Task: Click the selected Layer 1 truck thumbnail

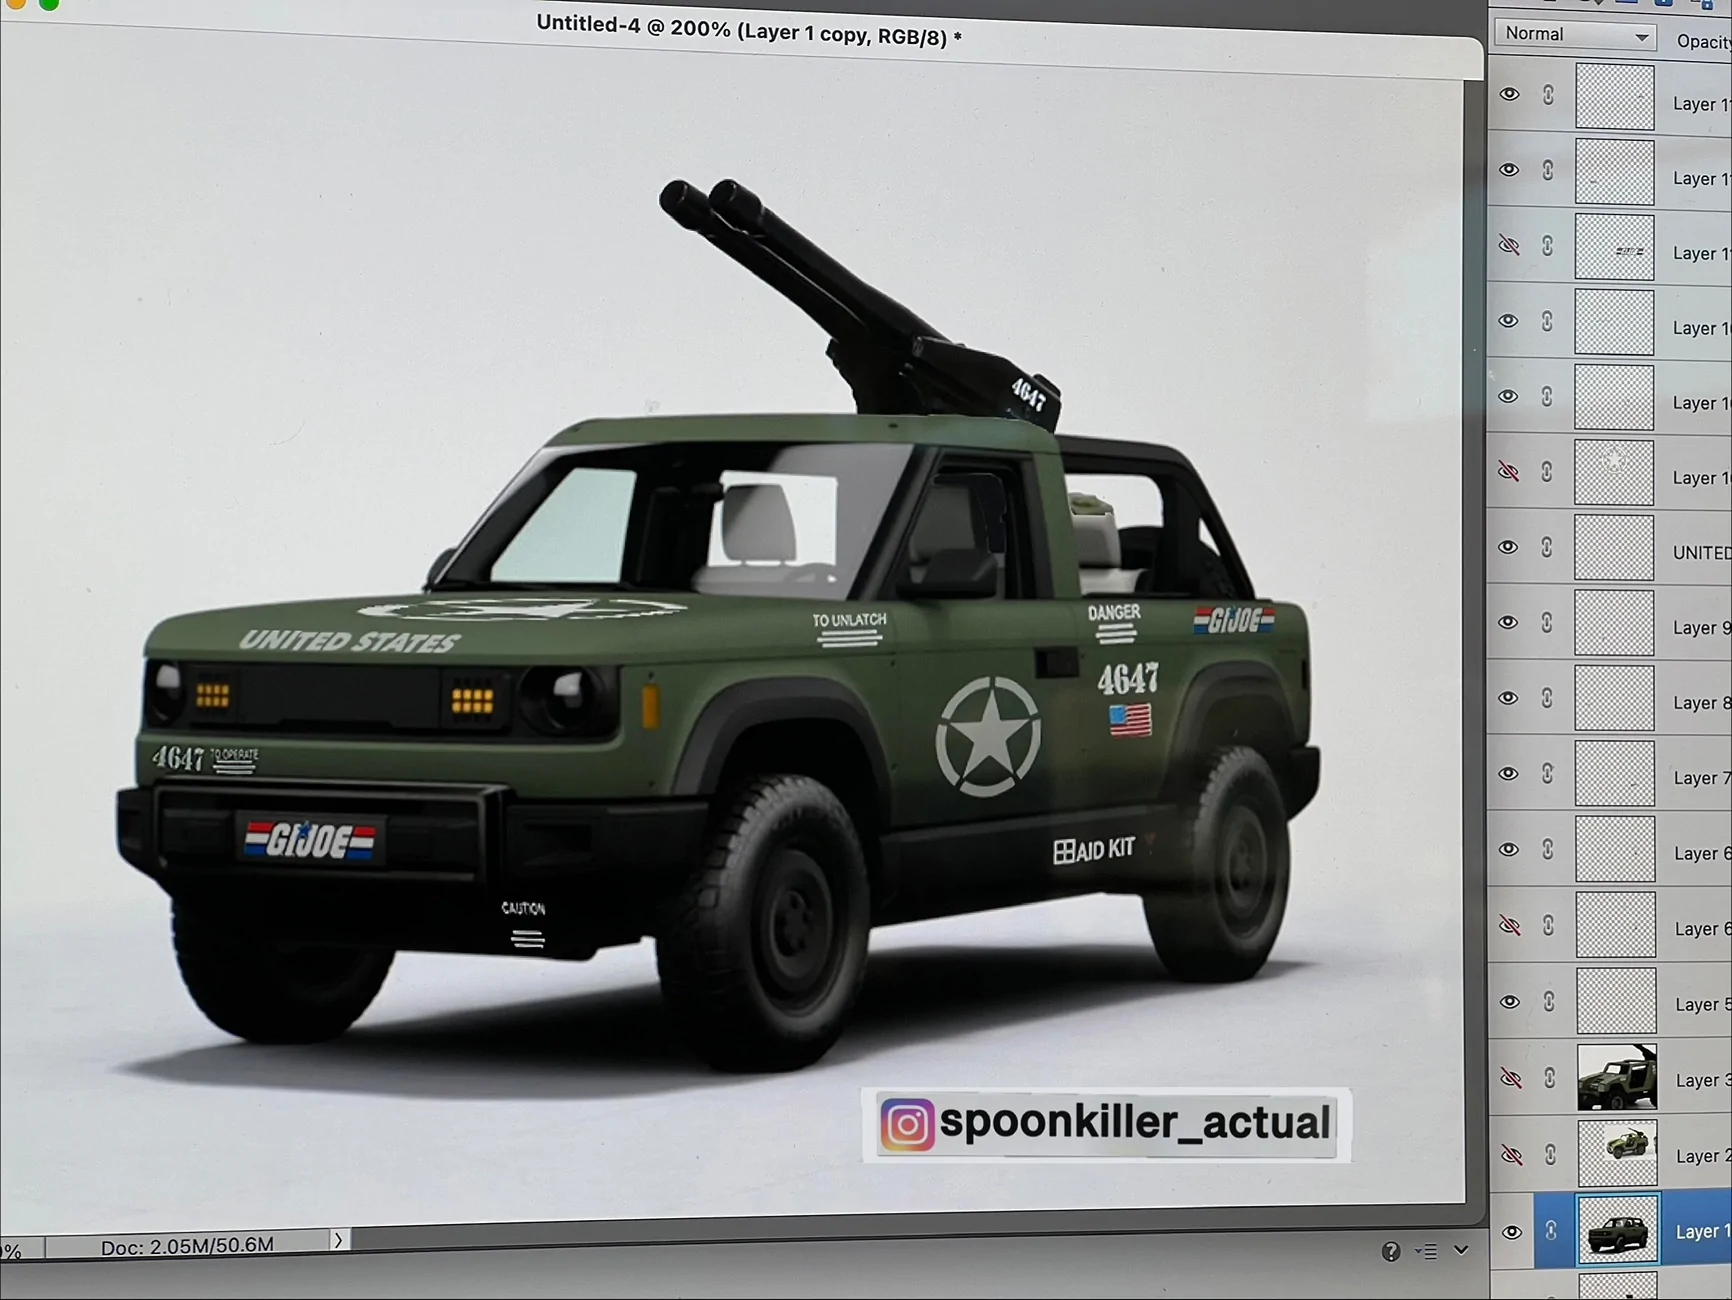Action: click(x=1618, y=1229)
